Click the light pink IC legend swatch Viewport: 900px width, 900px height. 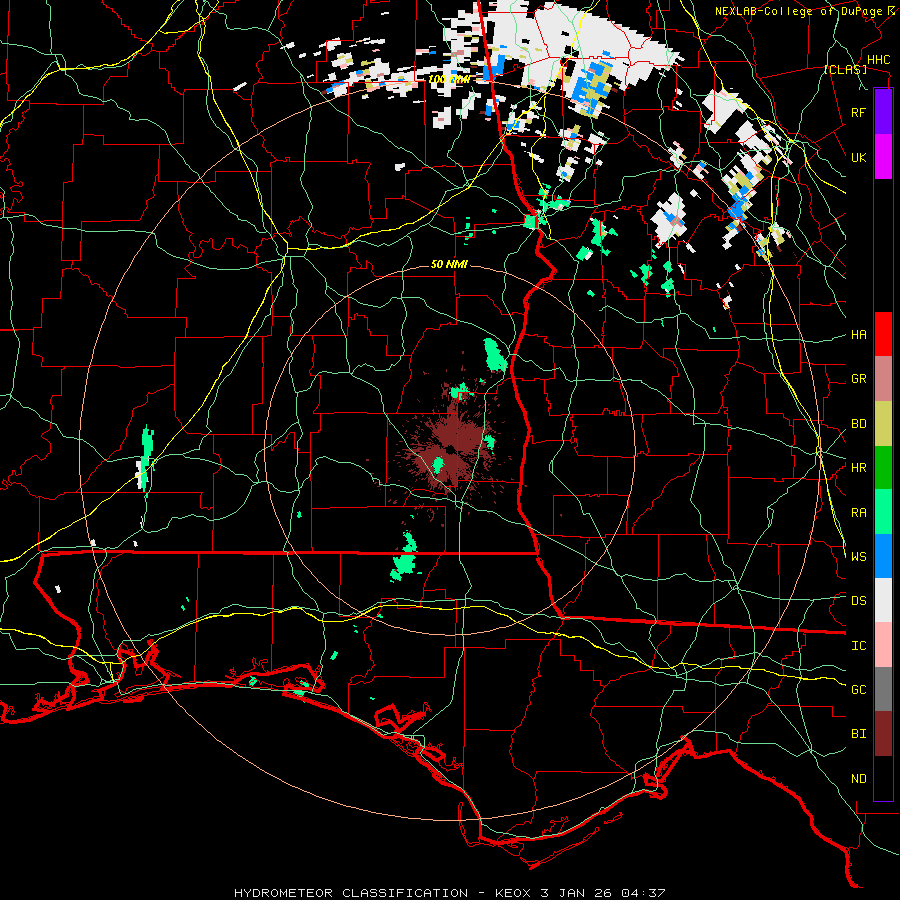883,645
